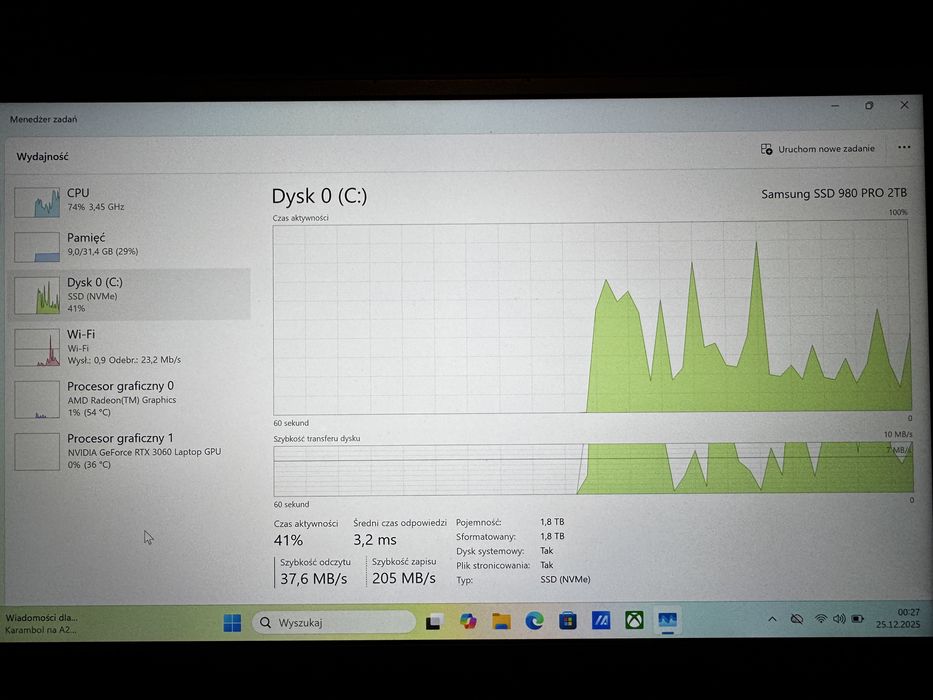Open the clock showing 00:27 25.12.2025

[x=898, y=618]
